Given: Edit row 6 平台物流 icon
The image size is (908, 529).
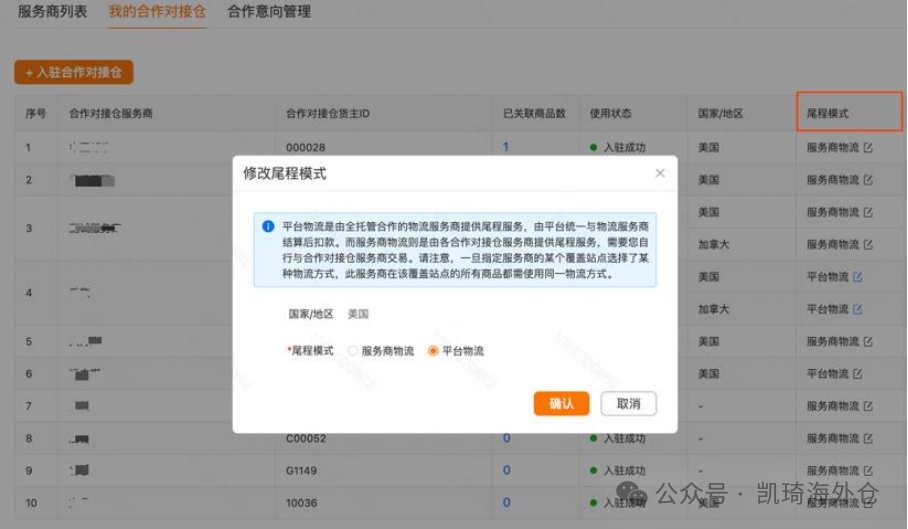Looking at the screenshot, I should click(x=858, y=374).
